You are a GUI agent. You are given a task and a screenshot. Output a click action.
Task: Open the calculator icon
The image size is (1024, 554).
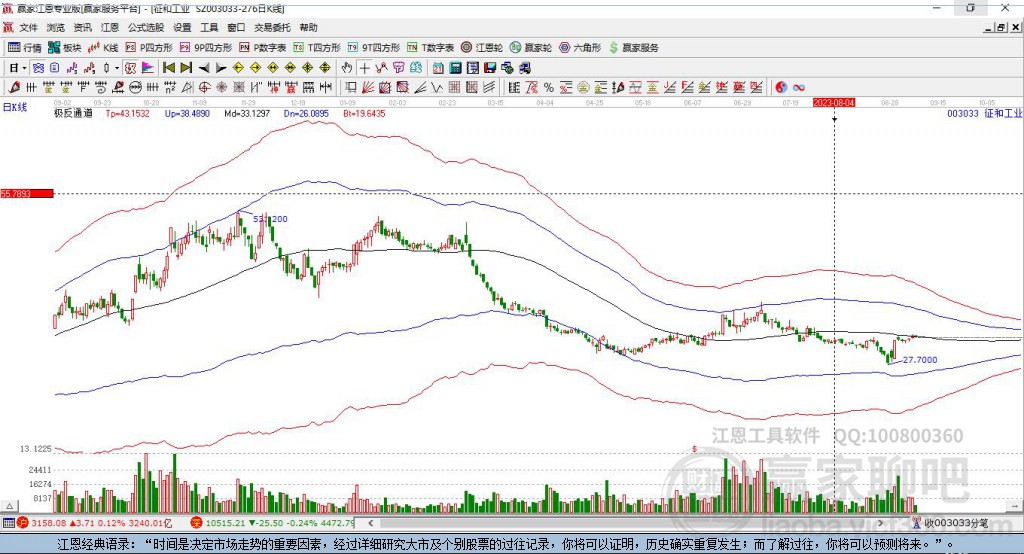[x=455, y=68]
